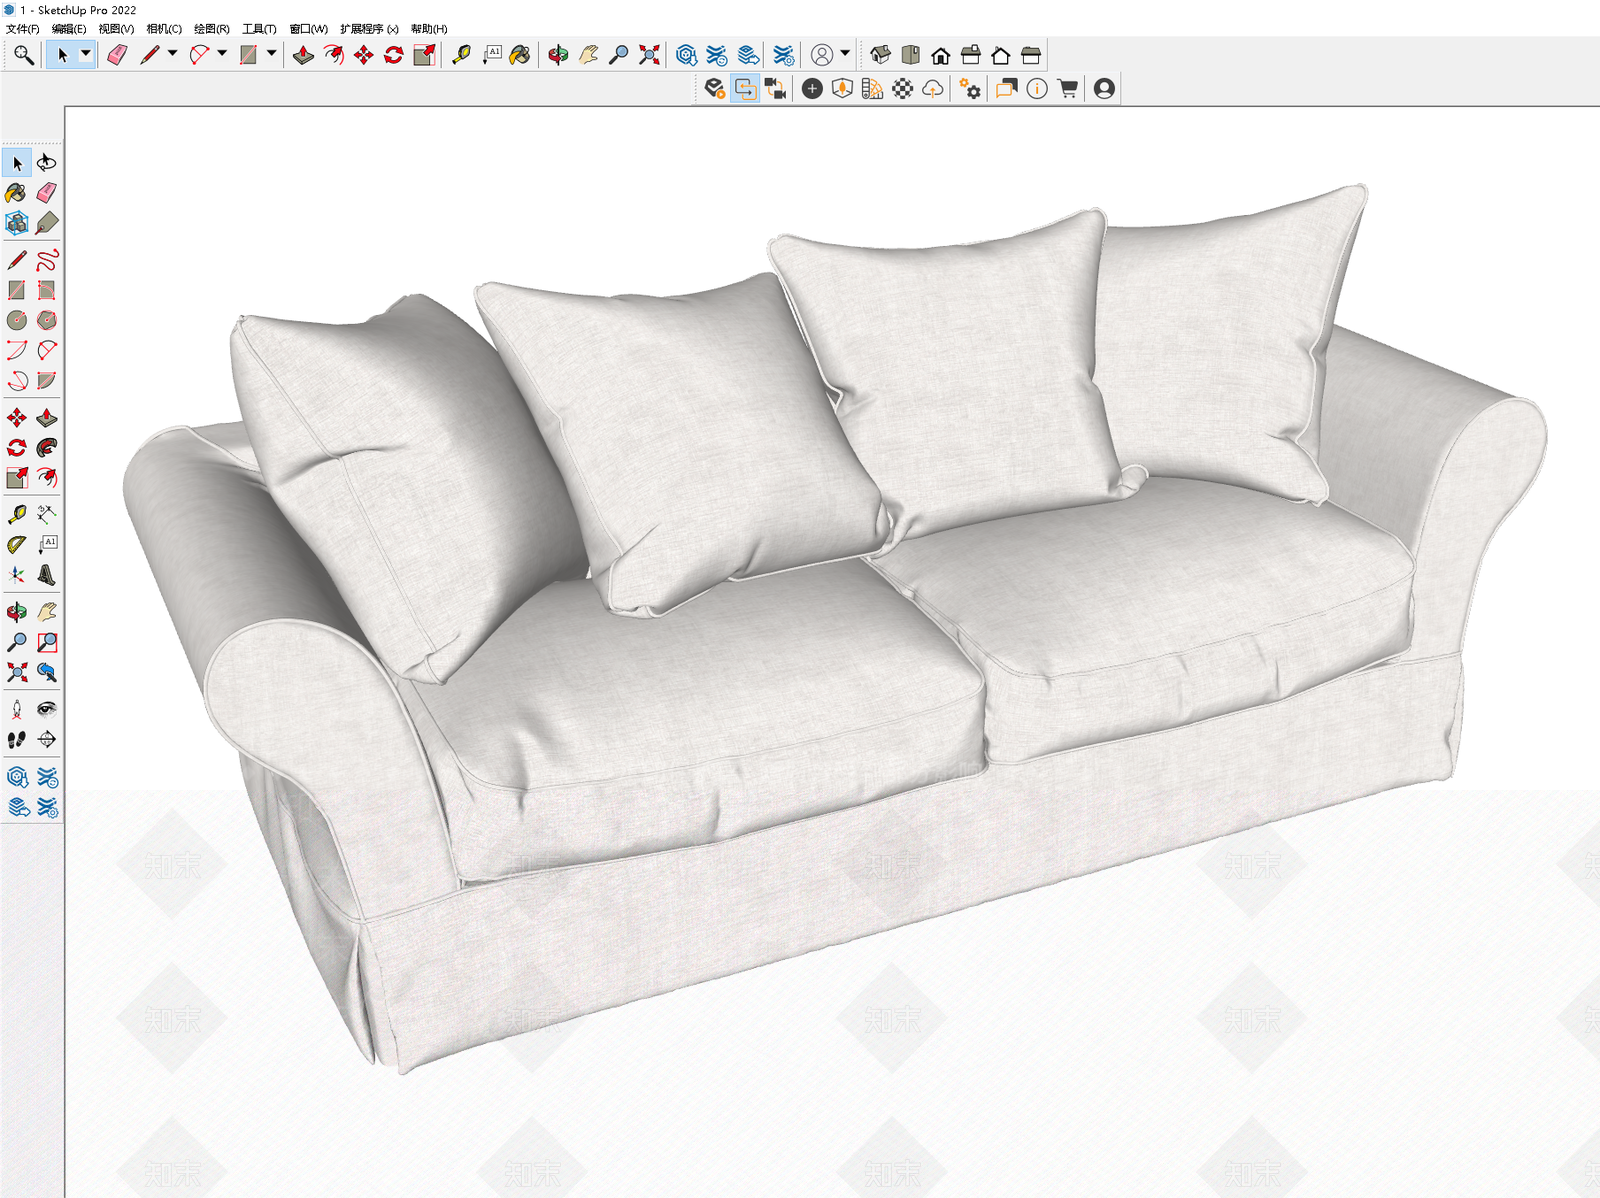Activate the Tape Measure tool in top toolbar
This screenshot has width=1600, height=1198.
pos(461,55)
